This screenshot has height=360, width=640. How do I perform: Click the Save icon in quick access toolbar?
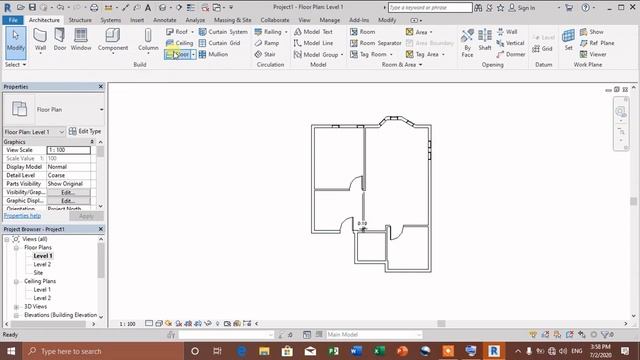pyautogui.click(x=32, y=7)
